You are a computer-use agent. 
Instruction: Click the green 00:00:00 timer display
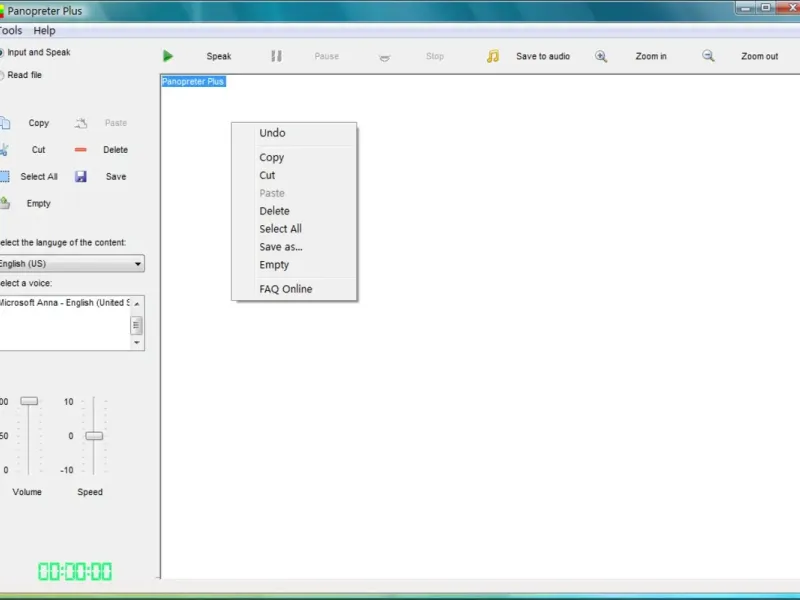tap(75, 571)
